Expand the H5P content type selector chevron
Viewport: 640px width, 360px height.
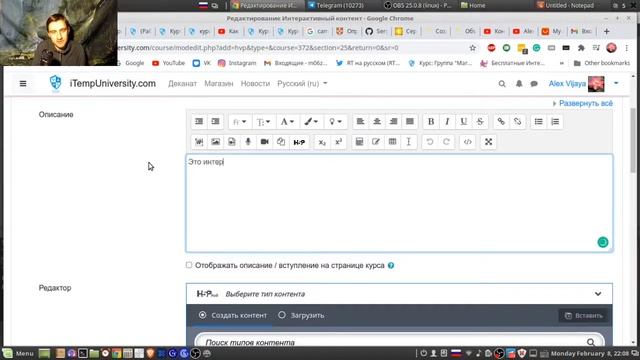tap(598, 294)
